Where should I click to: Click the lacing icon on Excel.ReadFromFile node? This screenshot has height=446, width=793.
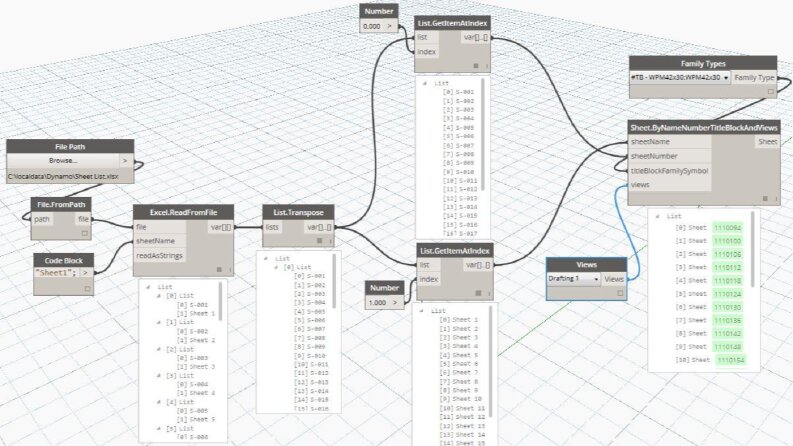click(219, 270)
